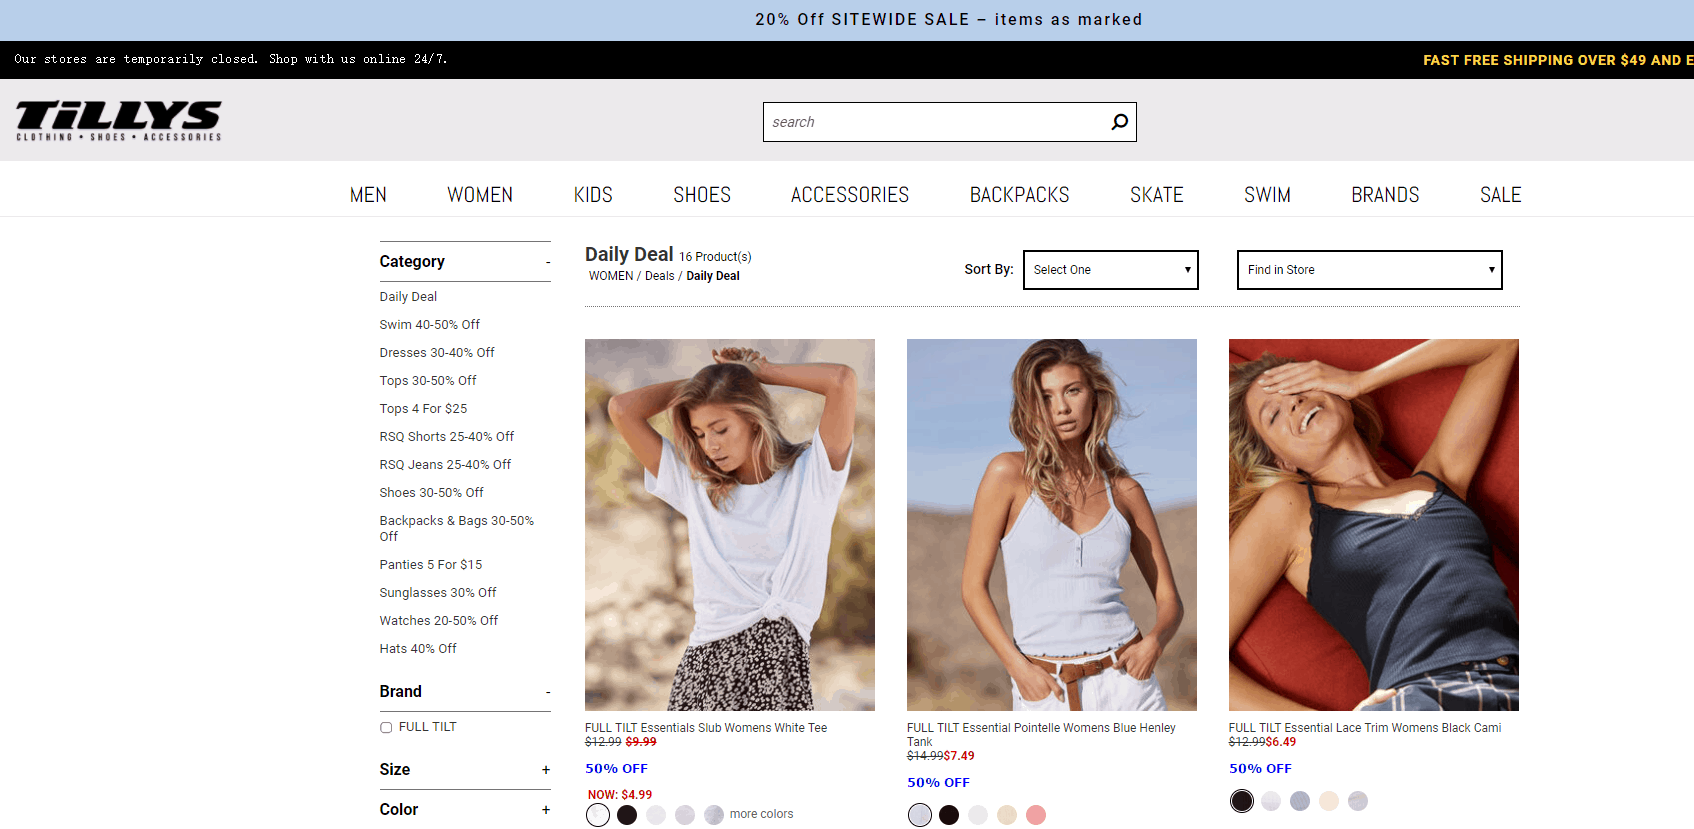Open FULL TILT Pointelle Blue Henley Tank title
The height and width of the screenshot is (829, 1694).
(x=1041, y=735)
